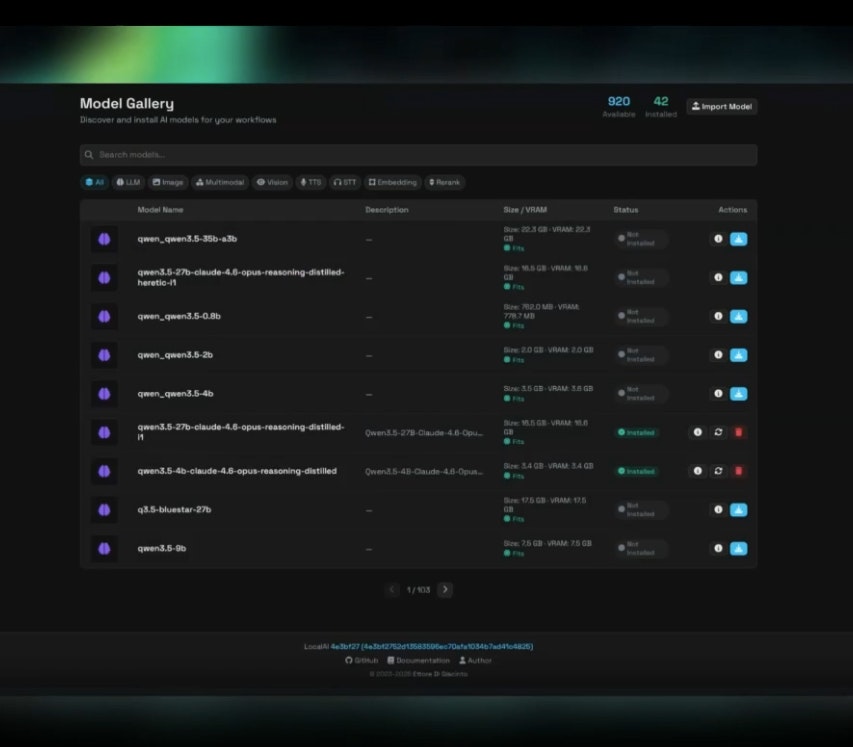Download qwen_qwen3.5-0.8b model

(738, 316)
